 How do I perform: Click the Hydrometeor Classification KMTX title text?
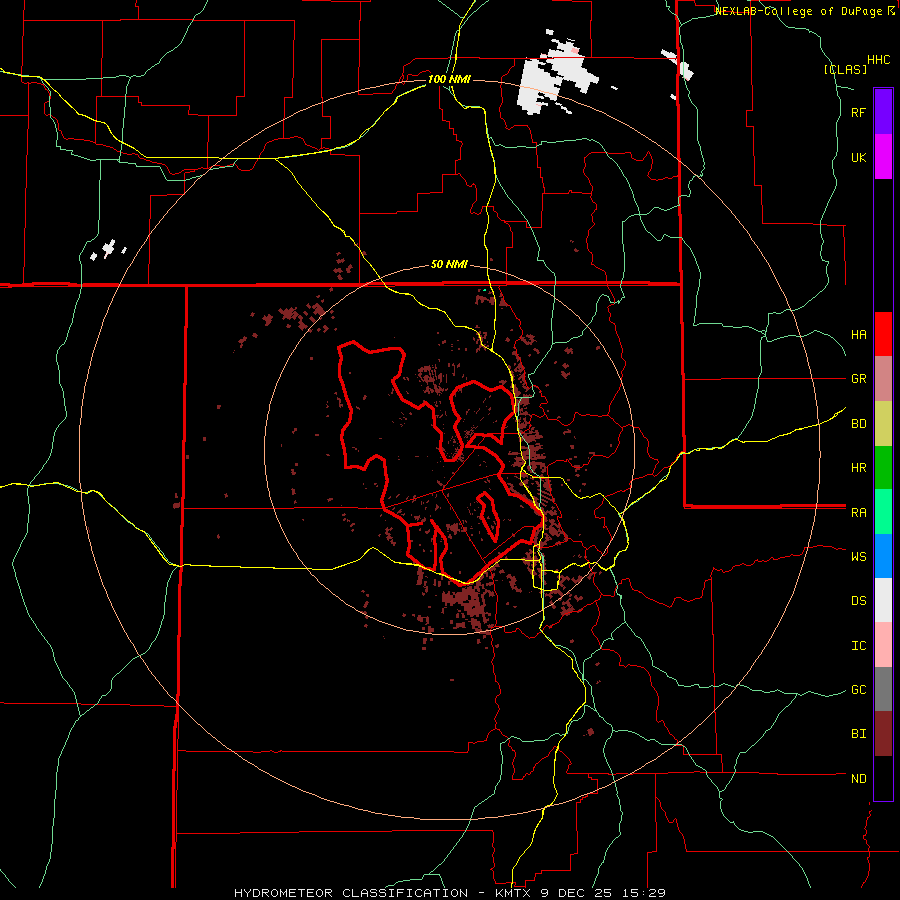449,893
